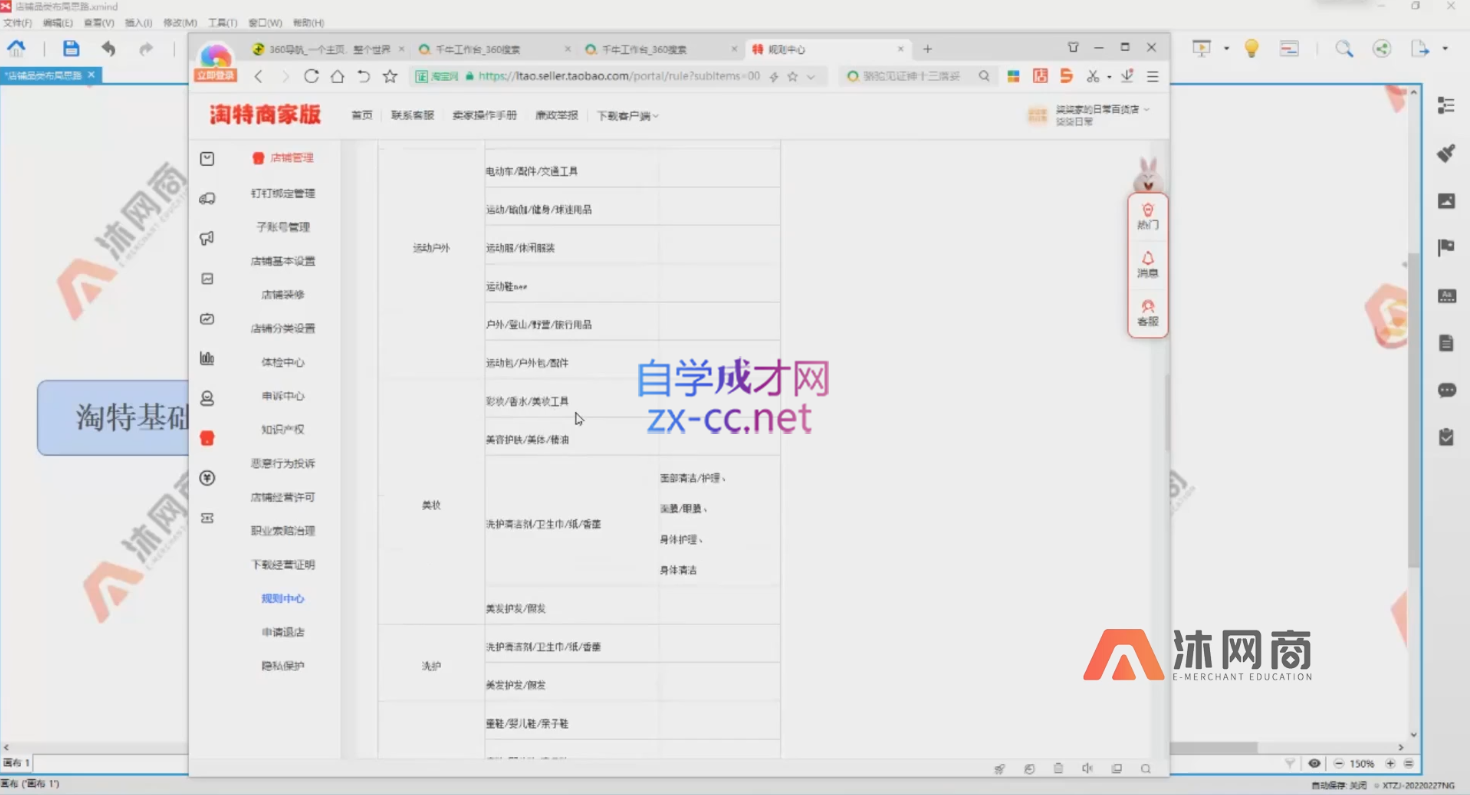Viewport: 1470px width, 795px height.
Task: Expand the 下载客户端 dropdown
Action: coord(628,116)
